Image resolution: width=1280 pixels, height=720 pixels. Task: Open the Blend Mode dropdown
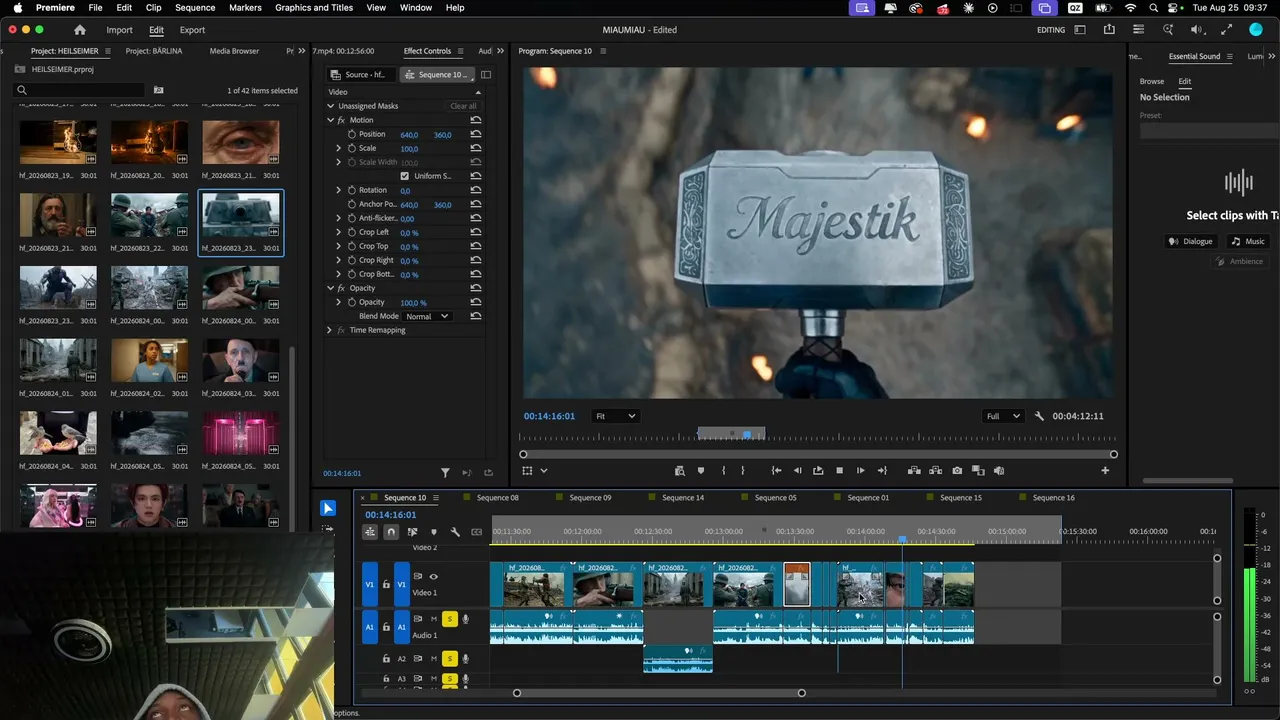click(427, 316)
